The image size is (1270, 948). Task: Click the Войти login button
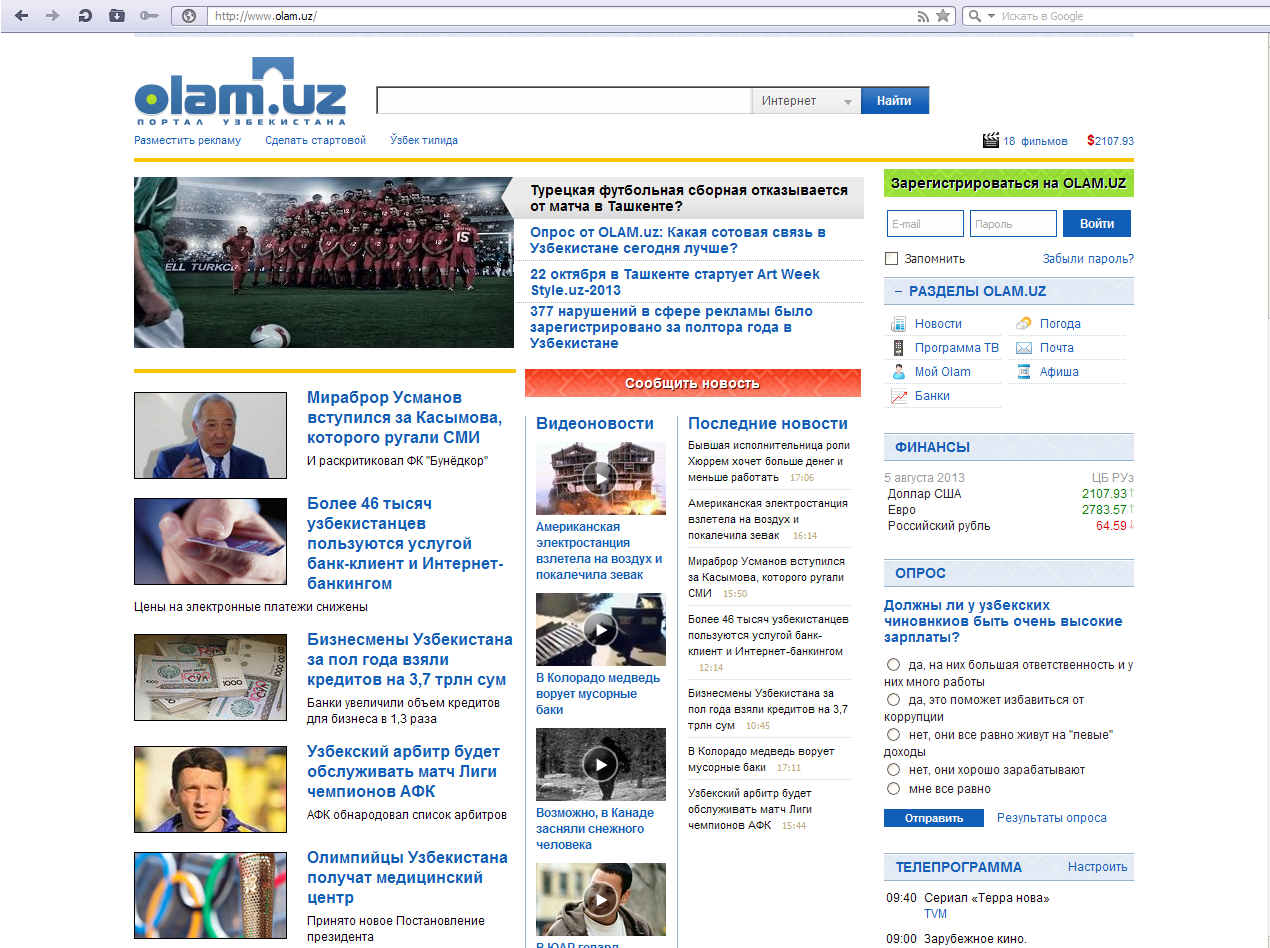[1097, 224]
